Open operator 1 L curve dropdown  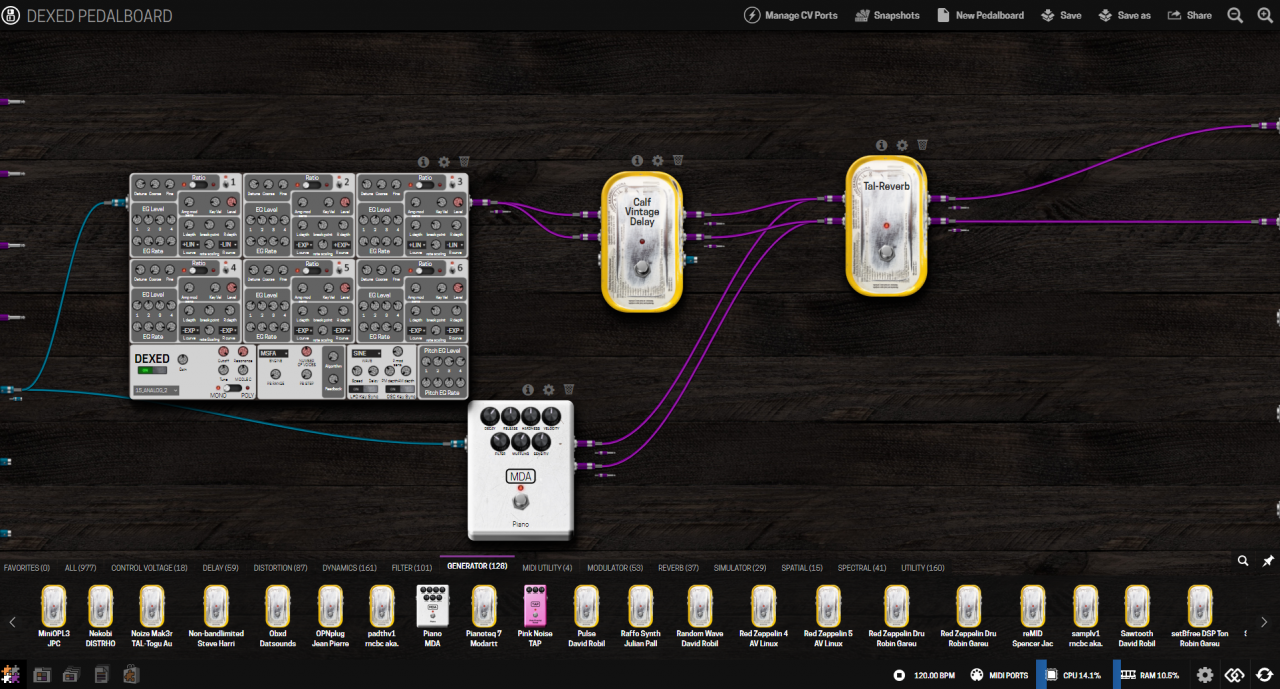pyautogui.click(x=190, y=245)
